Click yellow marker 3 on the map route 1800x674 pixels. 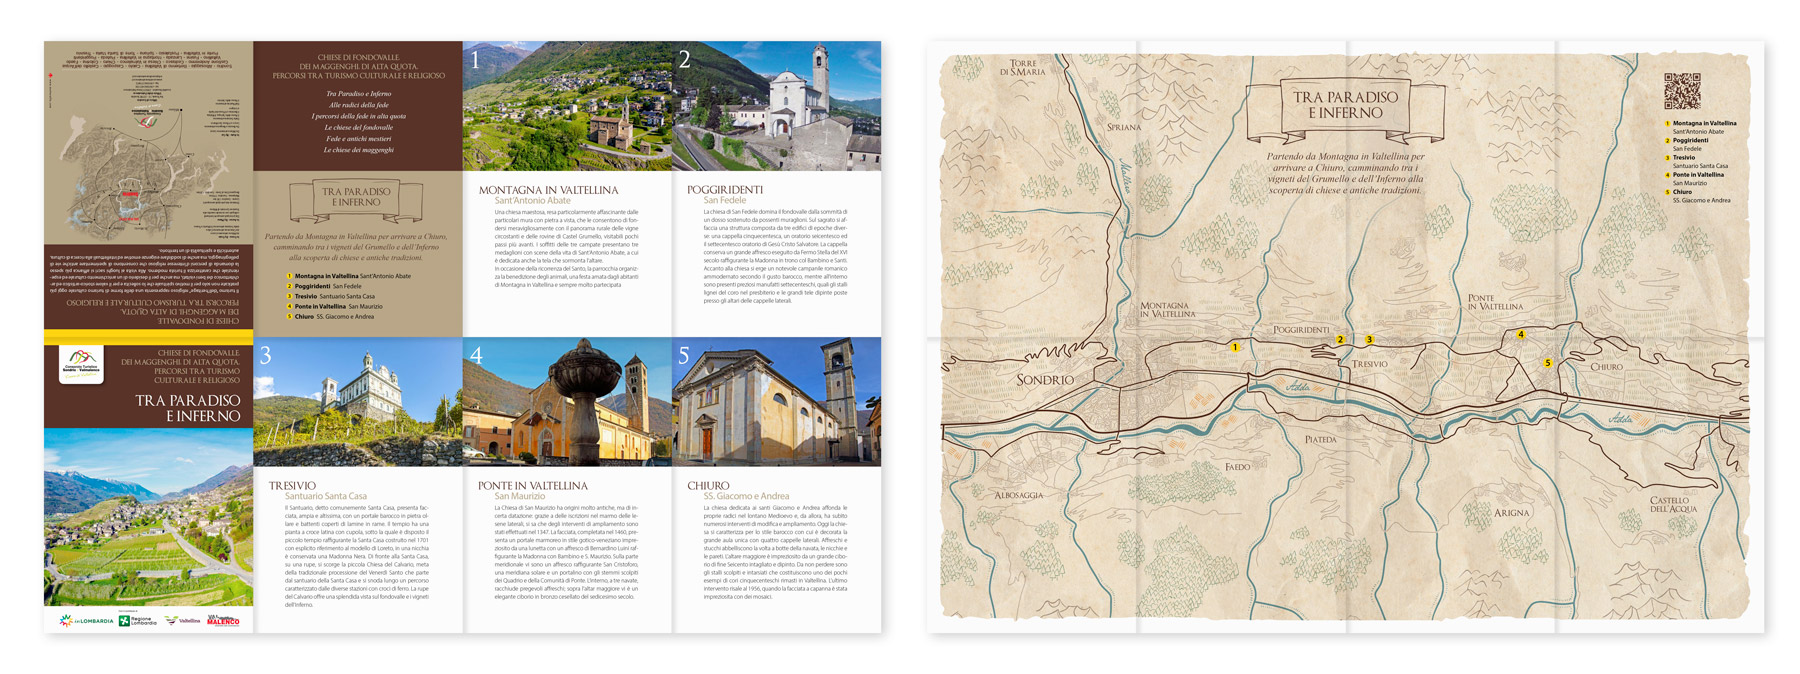pos(1369,340)
